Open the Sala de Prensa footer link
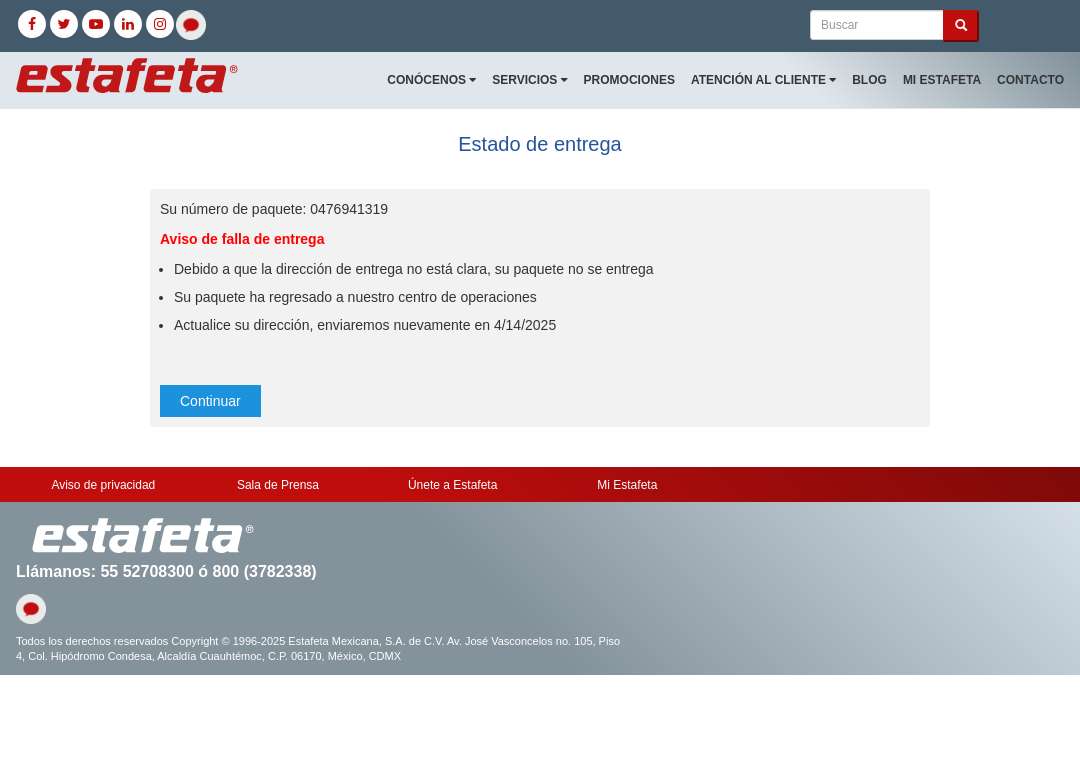Screen dimensions: 1080x768 (x=278, y=485)
